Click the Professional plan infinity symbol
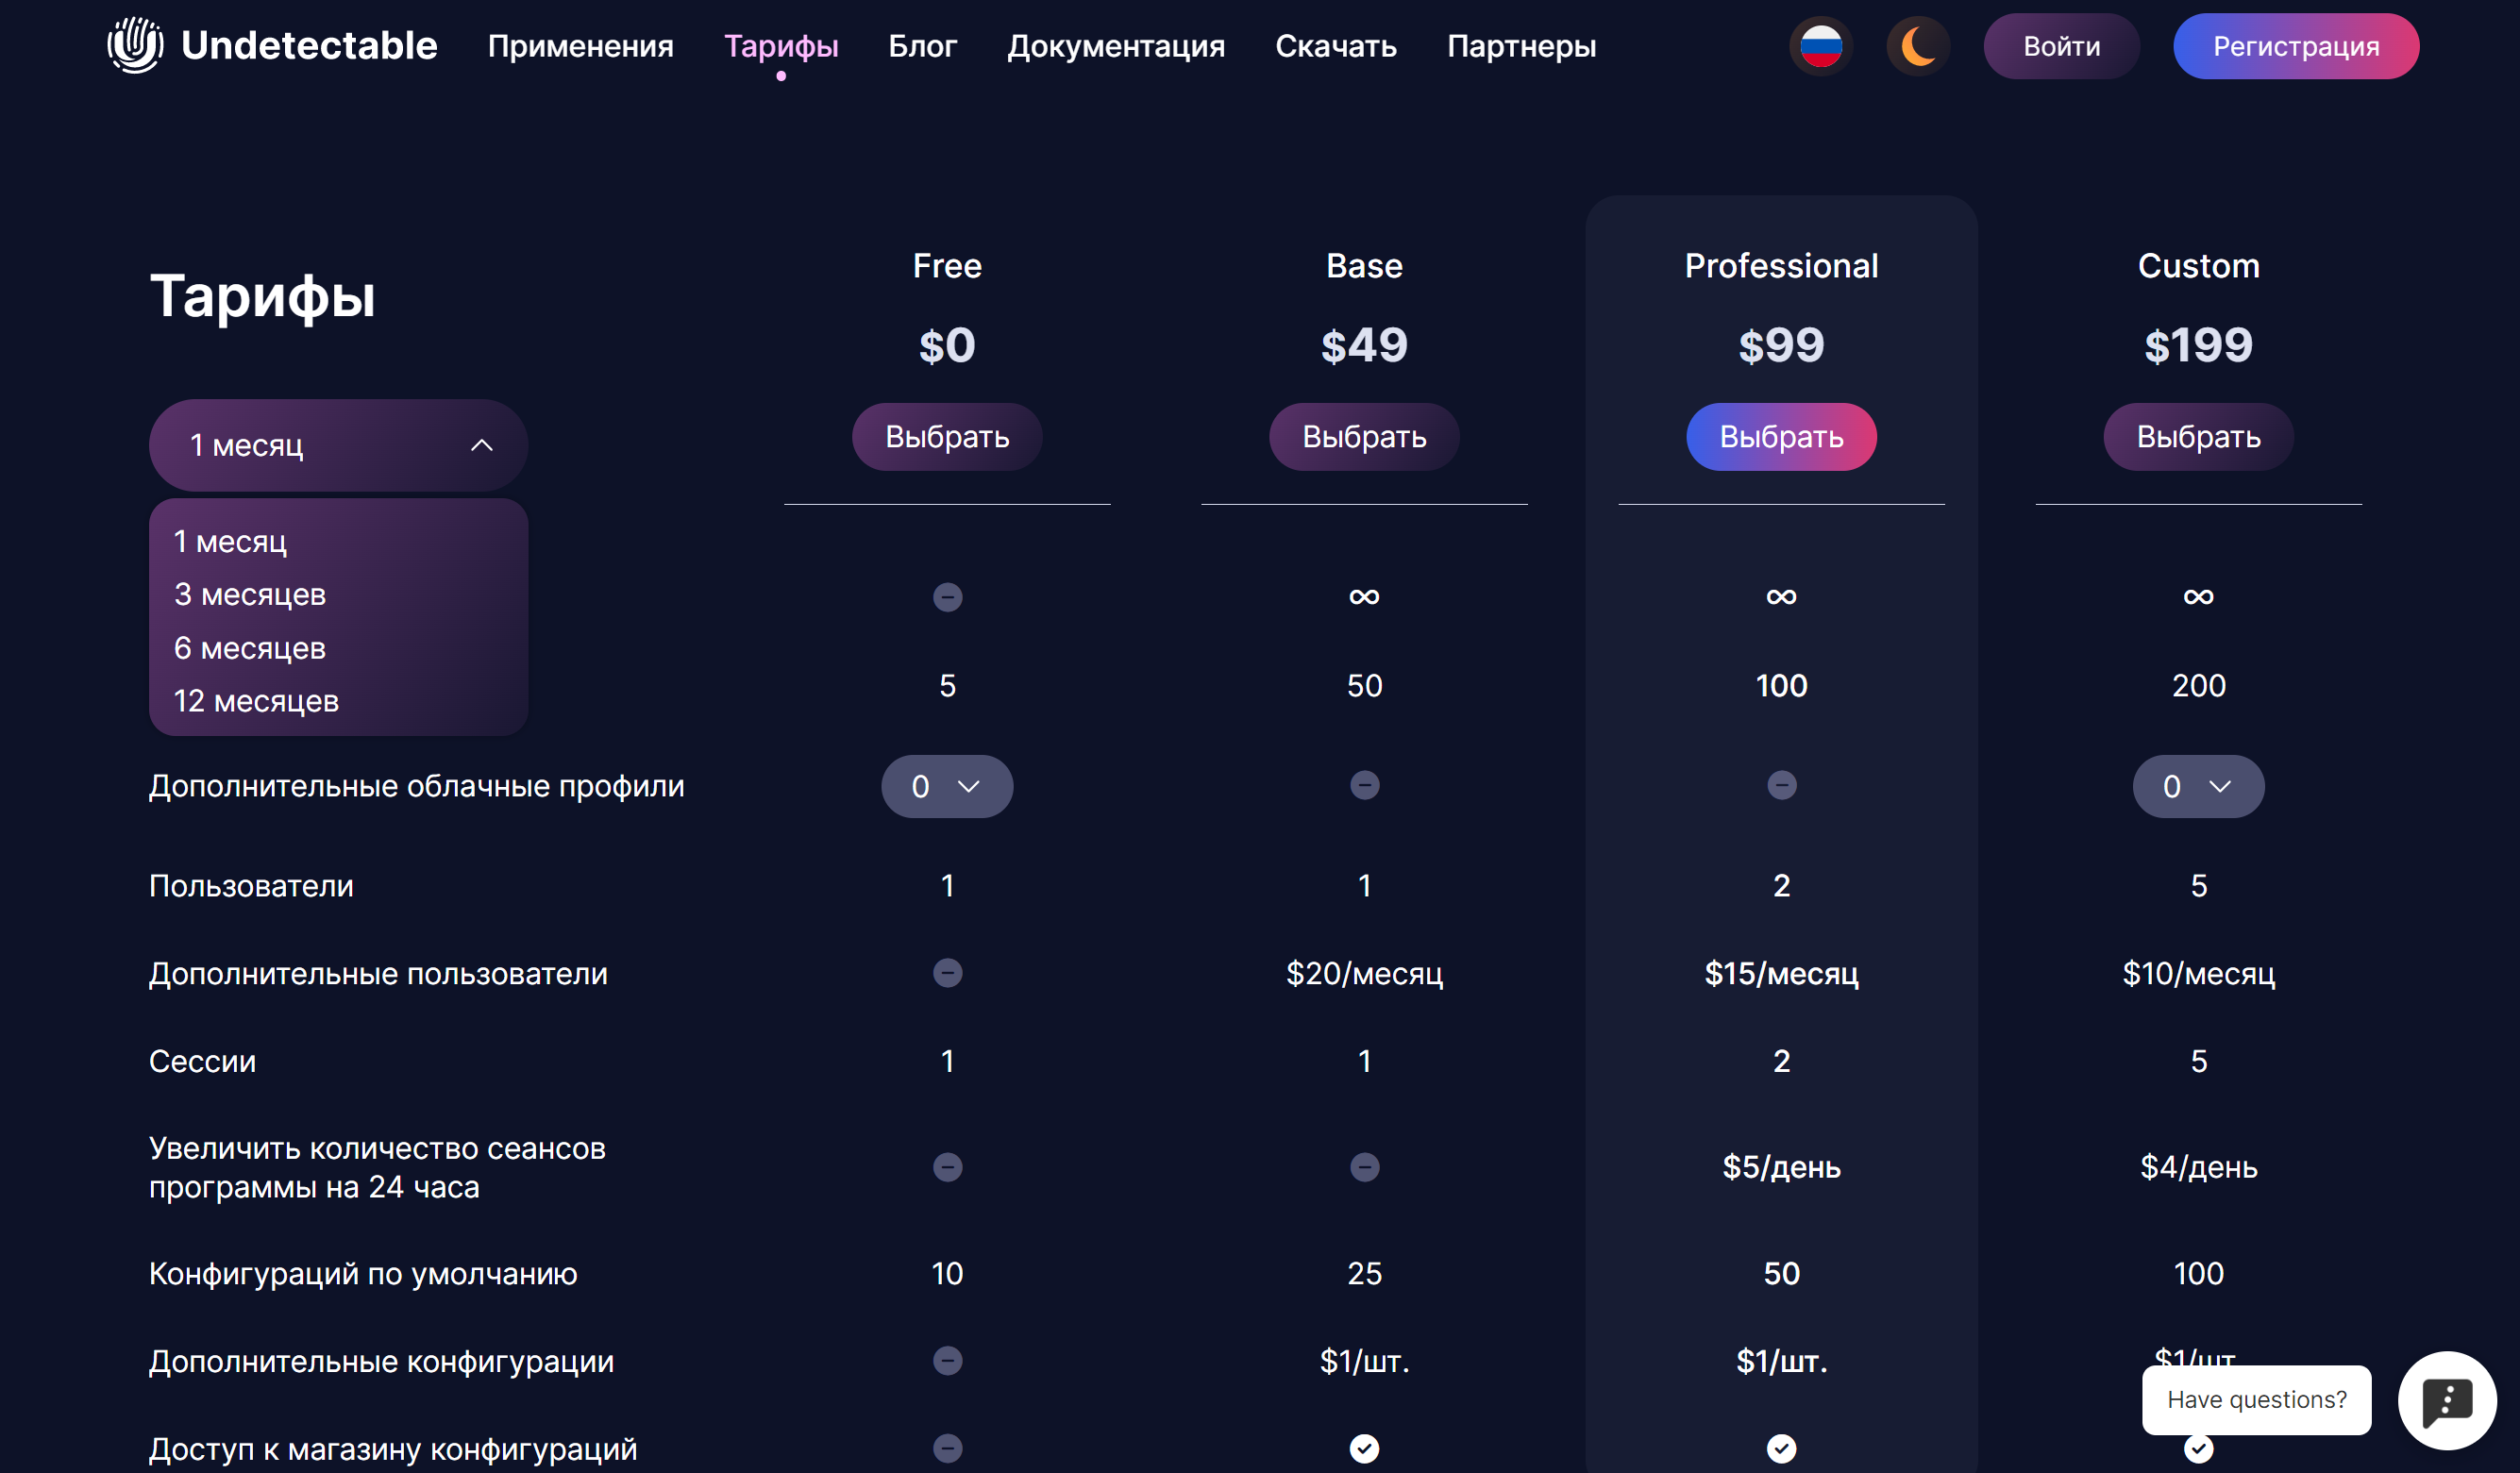This screenshot has height=1473, width=2520. (x=1781, y=597)
